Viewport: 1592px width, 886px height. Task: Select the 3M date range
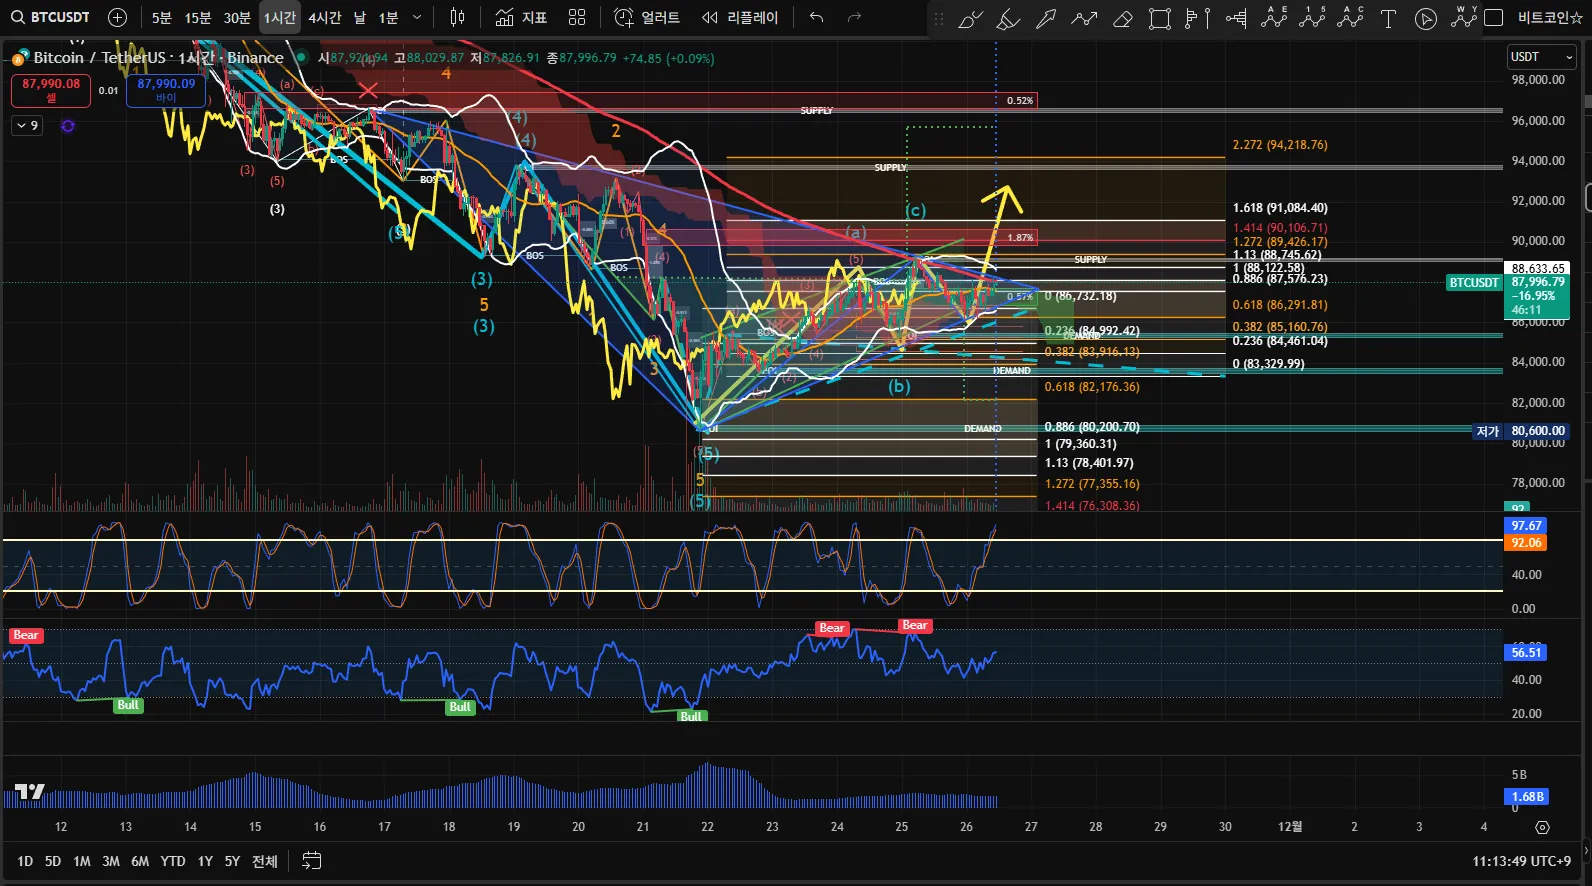(111, 861)
